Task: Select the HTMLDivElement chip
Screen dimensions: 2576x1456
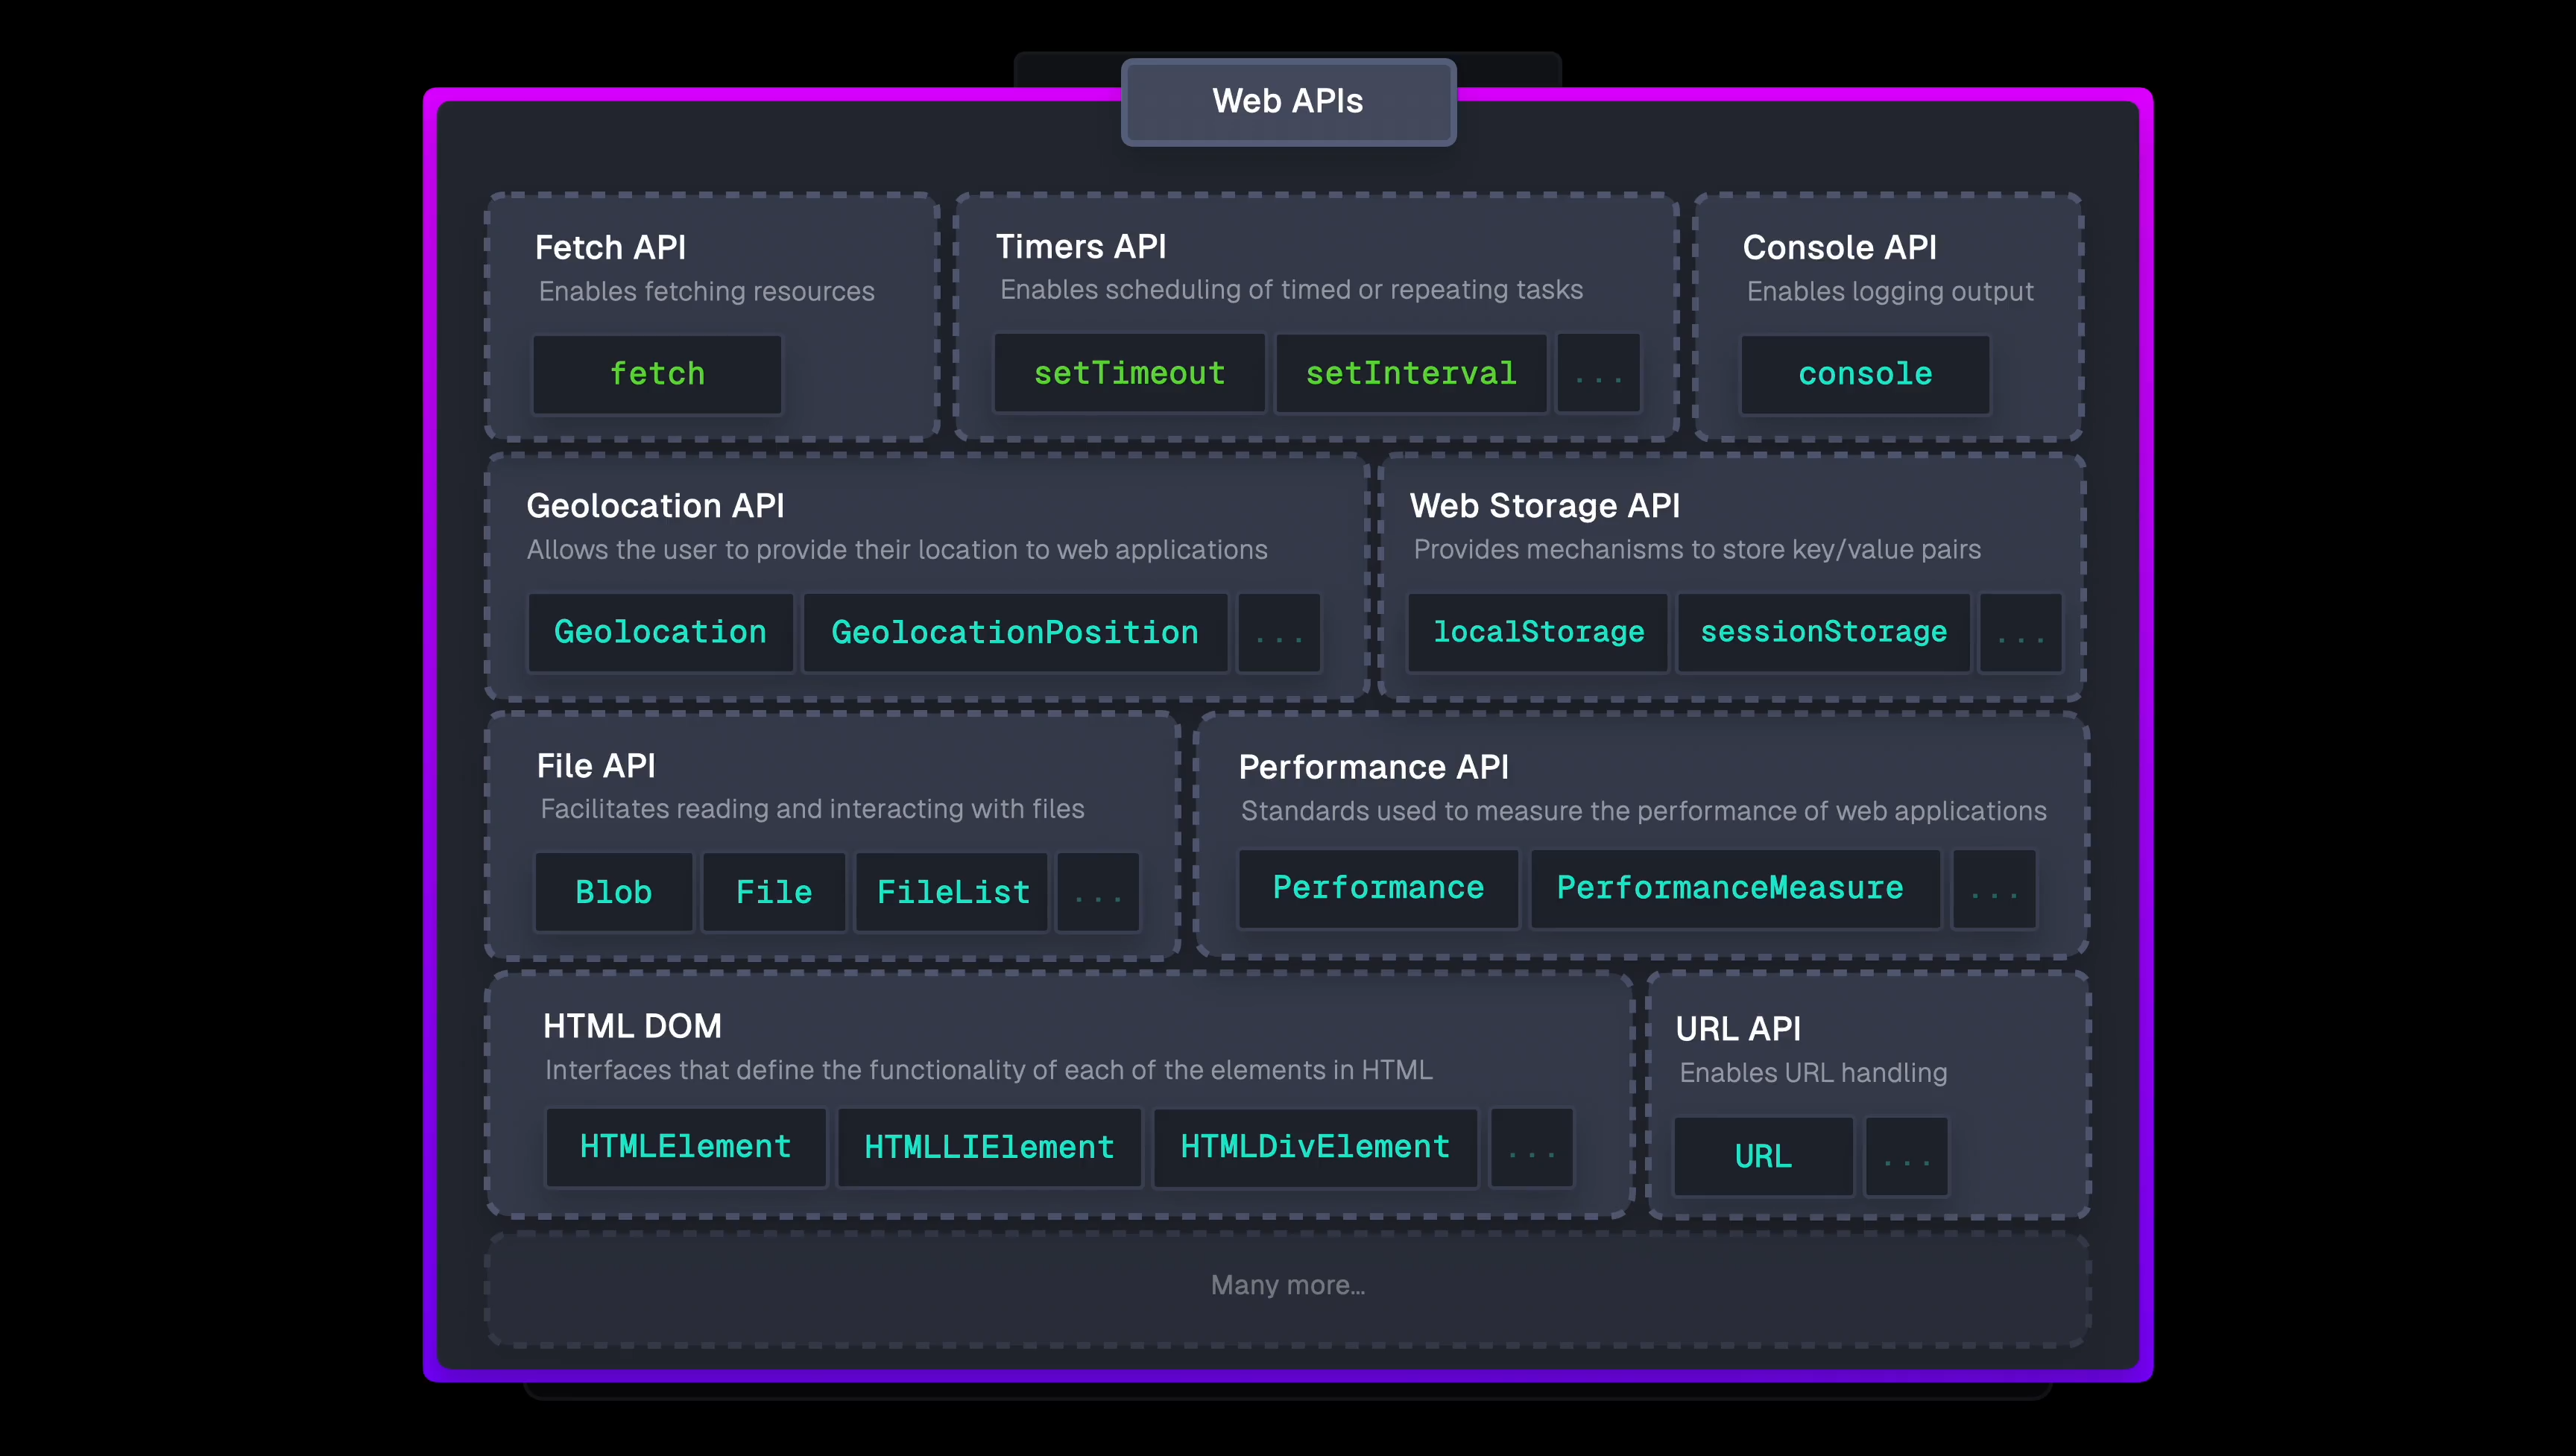Action: click(x=1315, y=1147)
